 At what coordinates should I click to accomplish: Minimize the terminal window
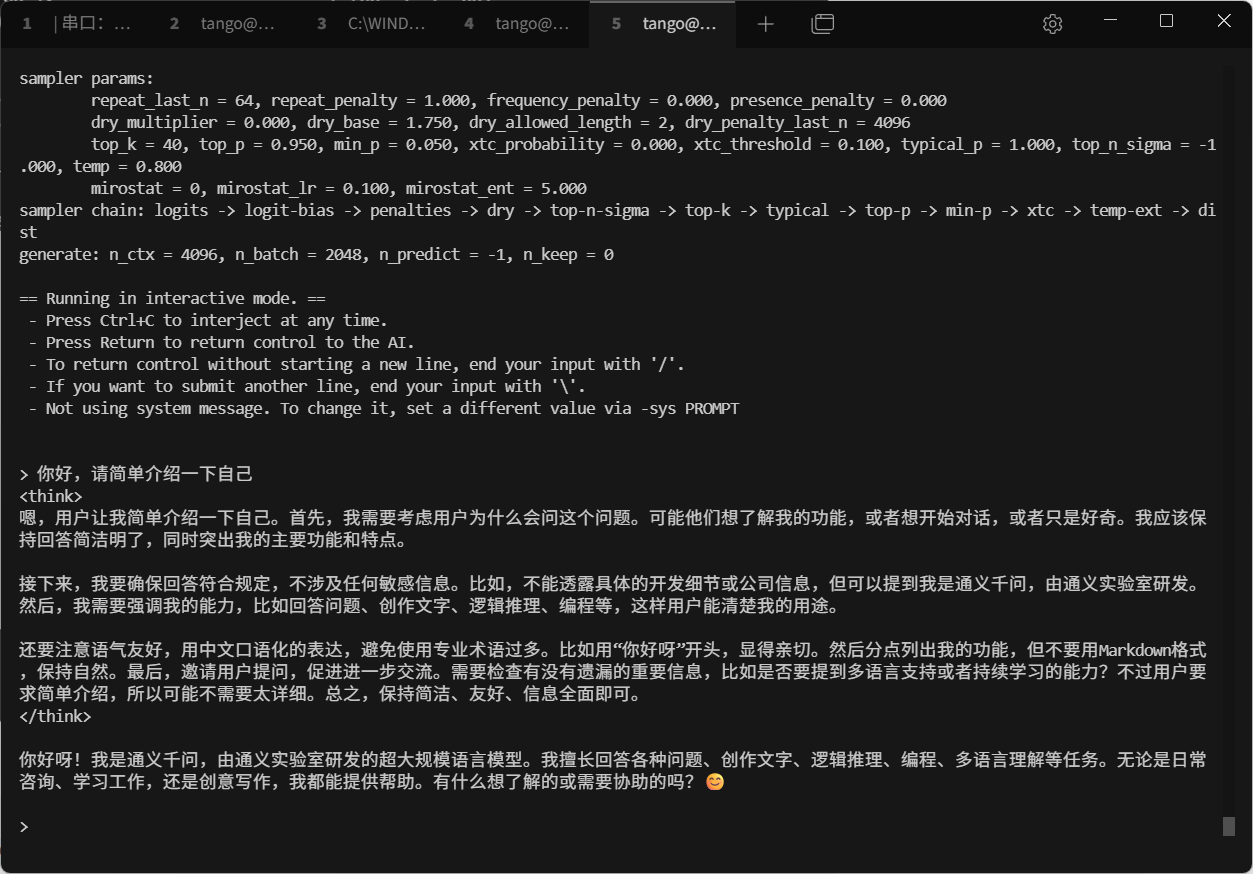tap(1109, 21)
